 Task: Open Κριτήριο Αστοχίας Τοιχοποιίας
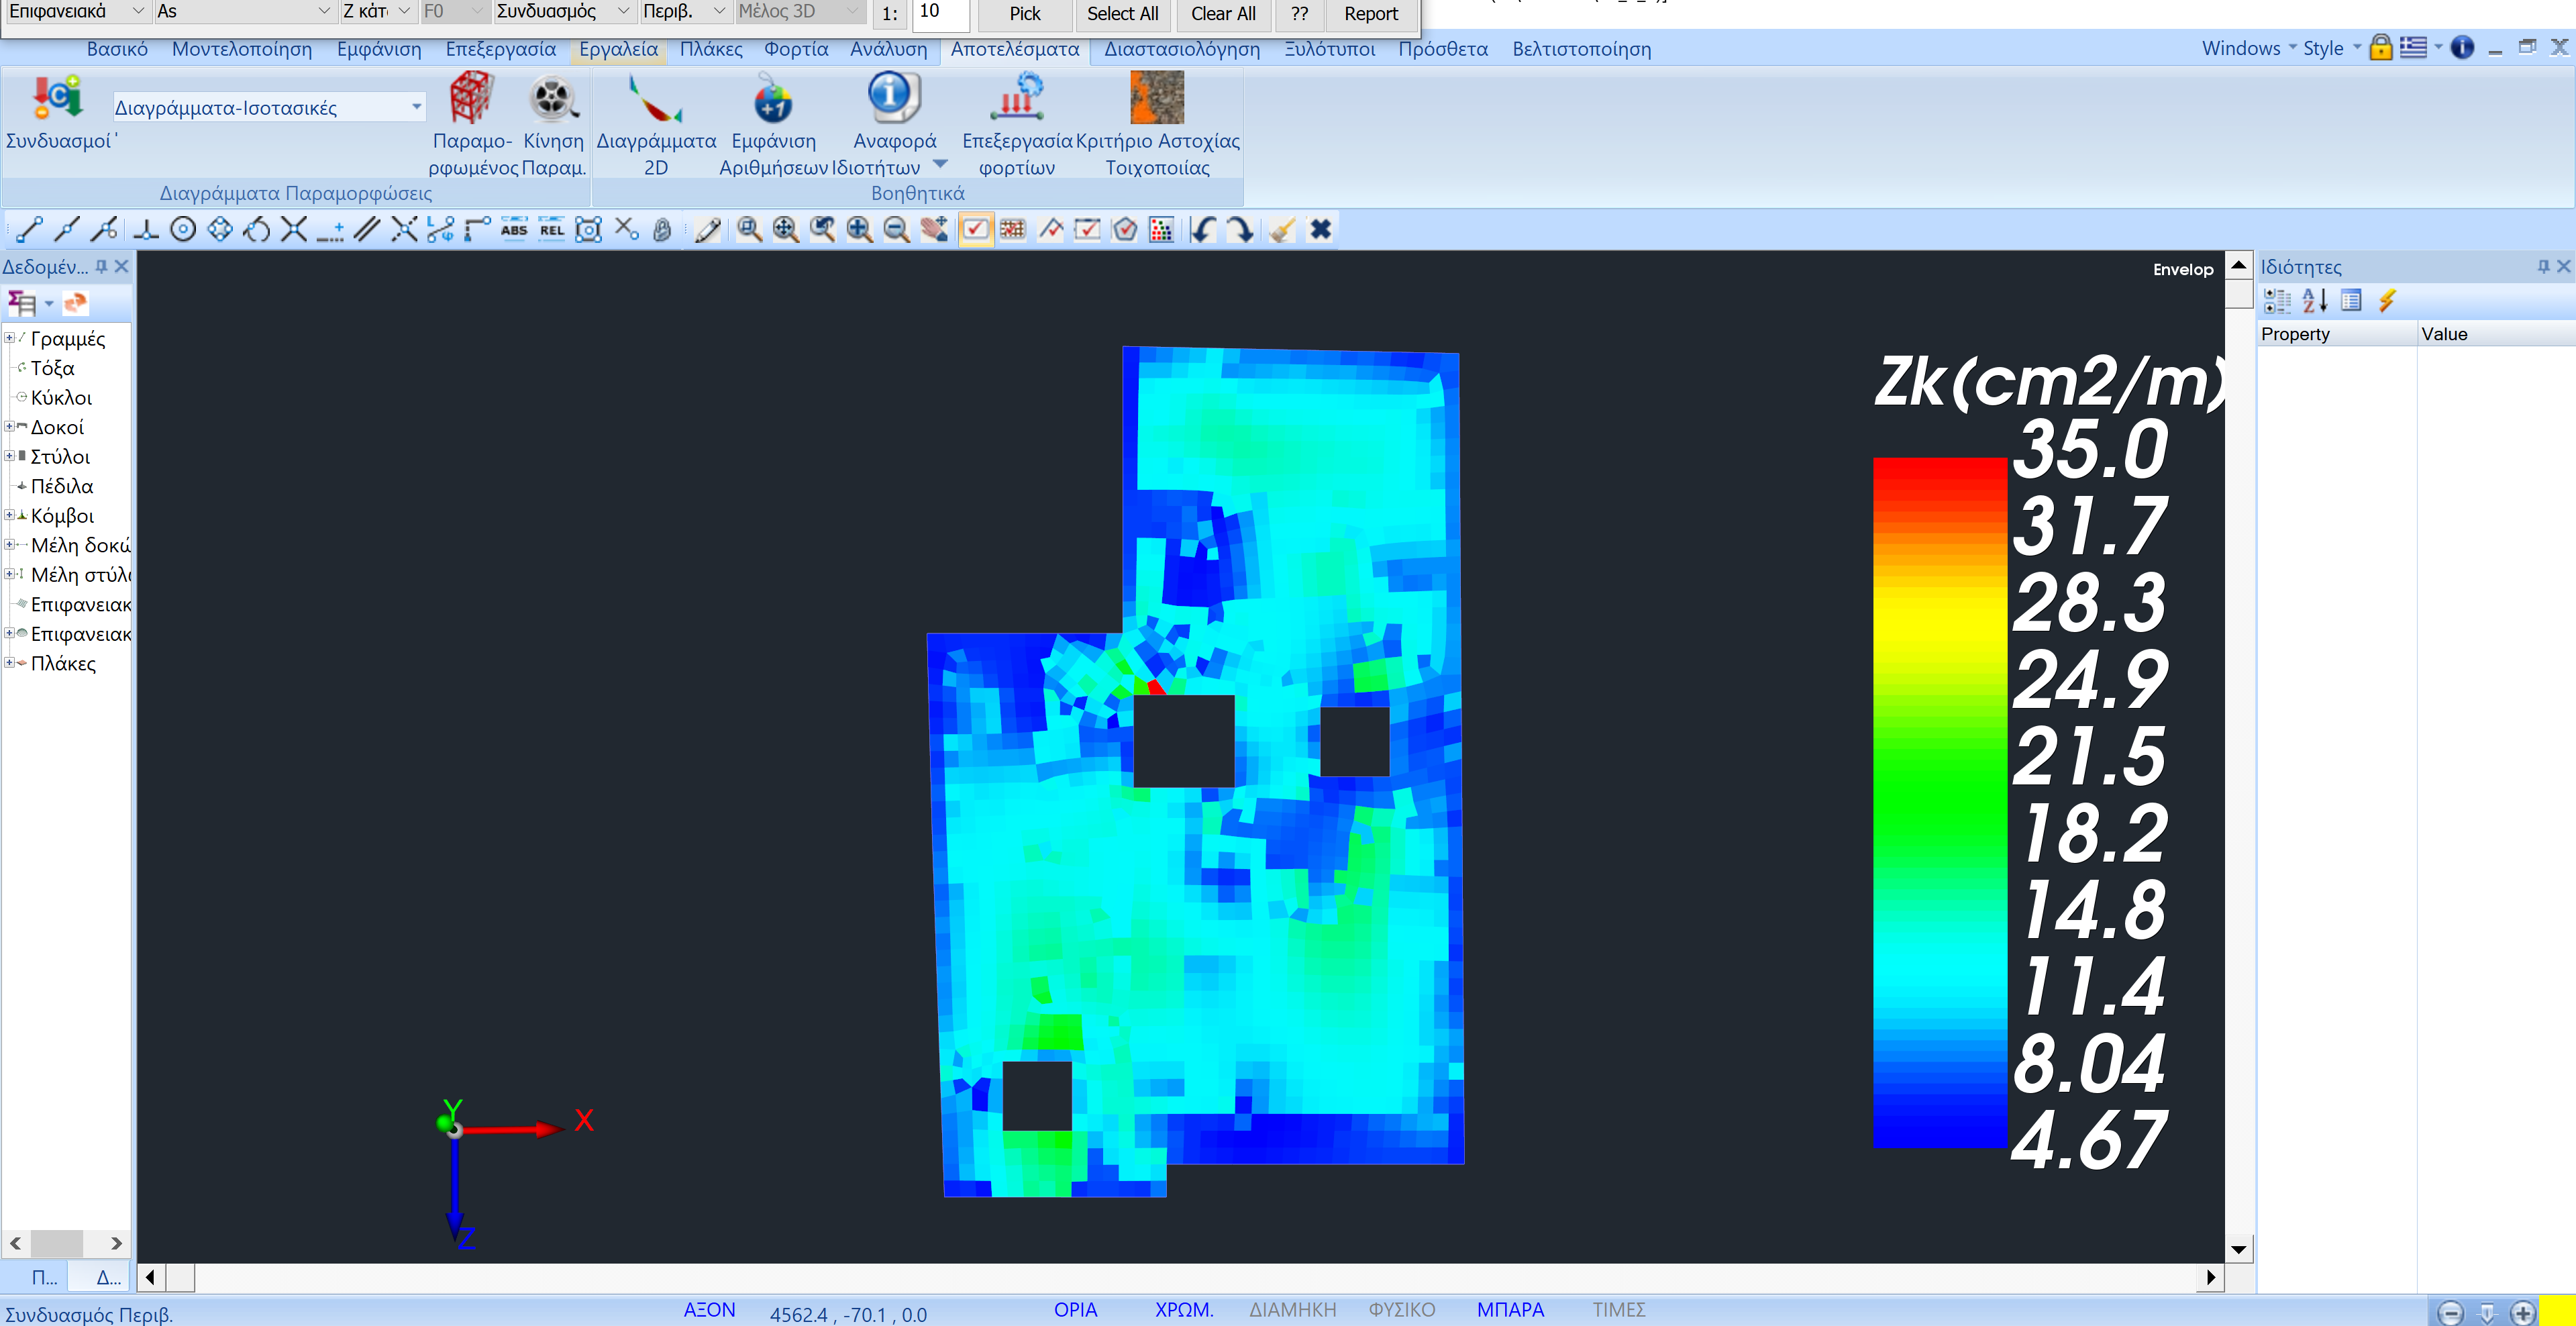pyautogui.click(x=1156, y=98)
